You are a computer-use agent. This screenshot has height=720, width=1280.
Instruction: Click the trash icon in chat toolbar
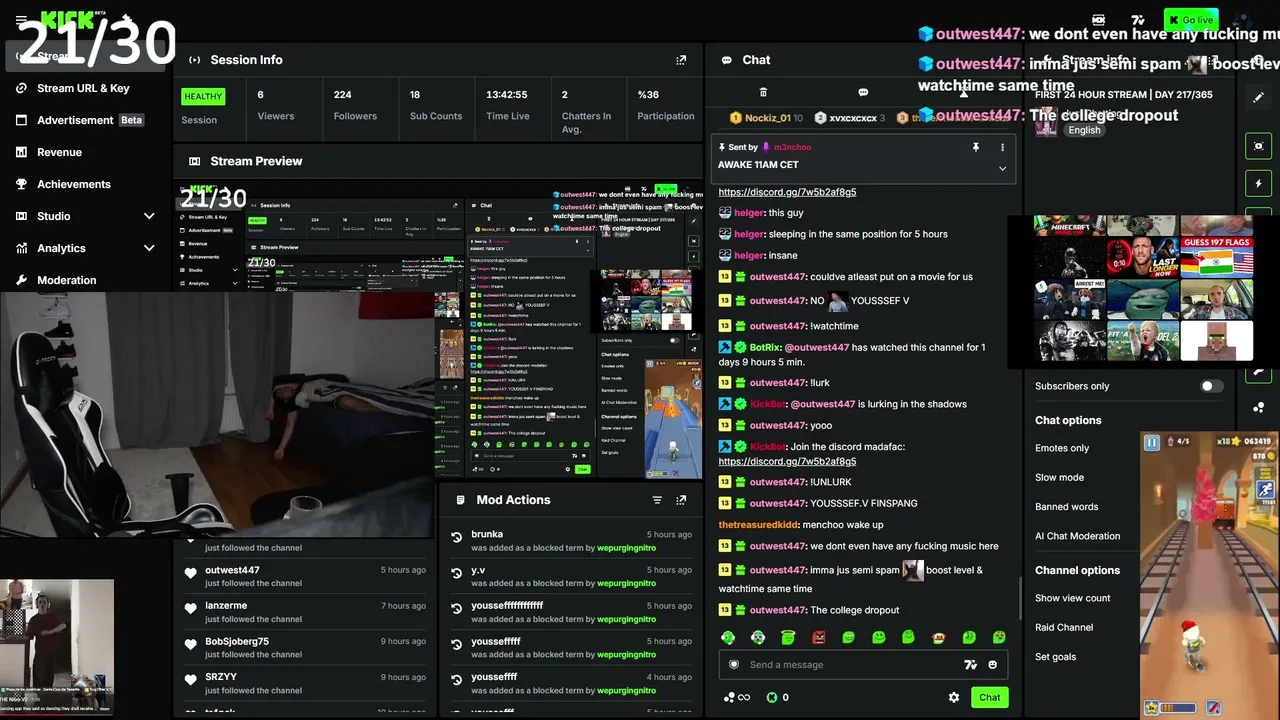(x=763, y=92)
